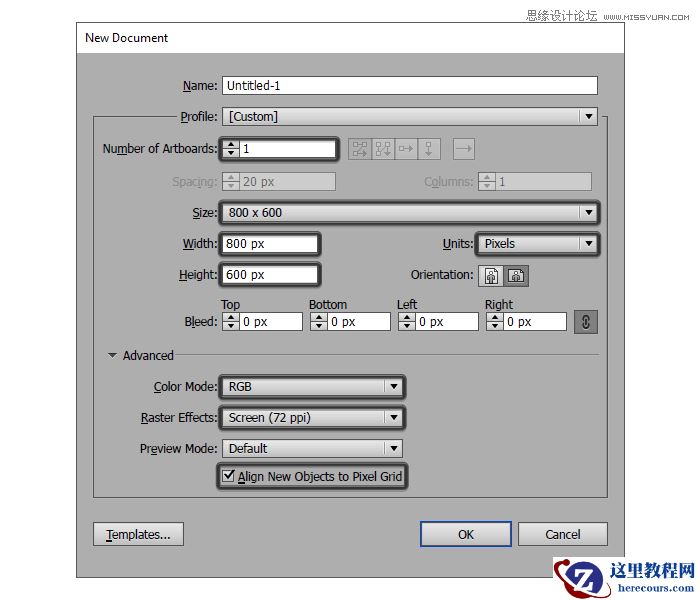This screenshot has height=600, width=700.
Task: Increase Bottom bleed with up arrow
Action: [319, 317]
